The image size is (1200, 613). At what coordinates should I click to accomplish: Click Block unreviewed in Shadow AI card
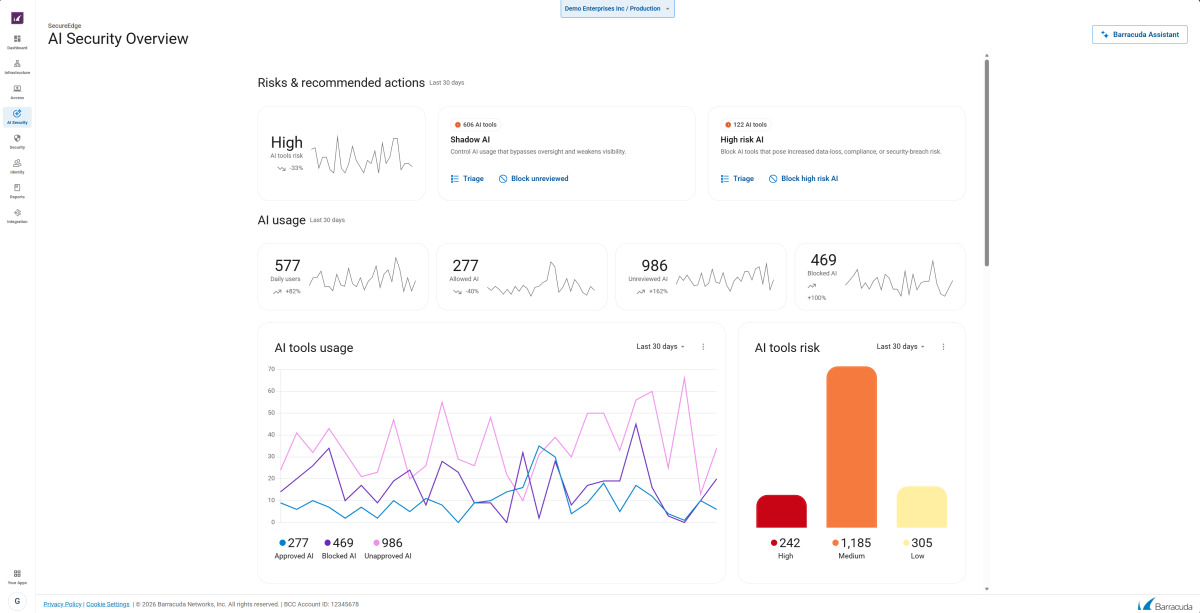click(533, 179)
